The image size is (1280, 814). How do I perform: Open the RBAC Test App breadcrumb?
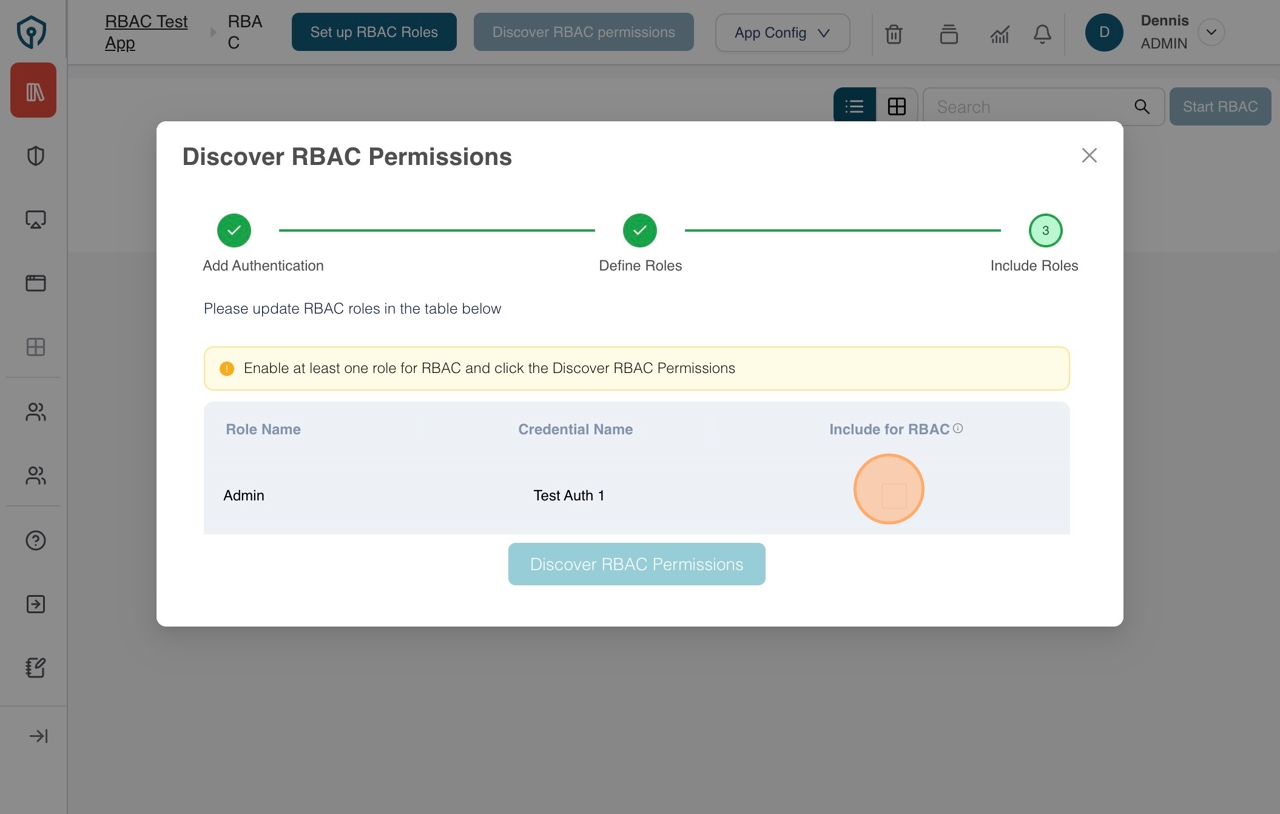(x=145, y=31)
